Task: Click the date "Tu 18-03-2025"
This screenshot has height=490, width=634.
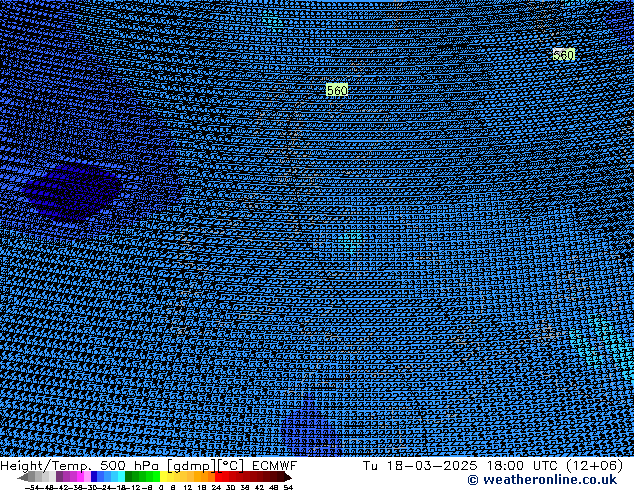Action: 420,466
